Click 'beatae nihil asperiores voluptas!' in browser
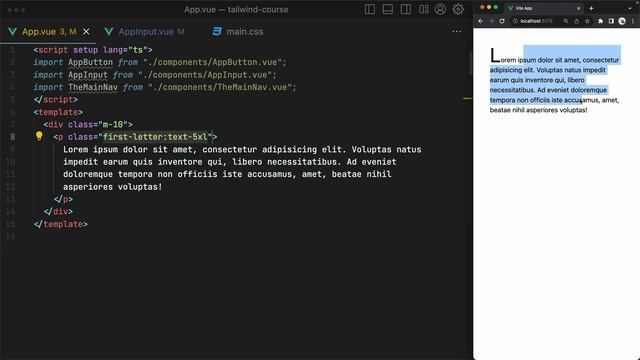 click(x=538, y=110)
